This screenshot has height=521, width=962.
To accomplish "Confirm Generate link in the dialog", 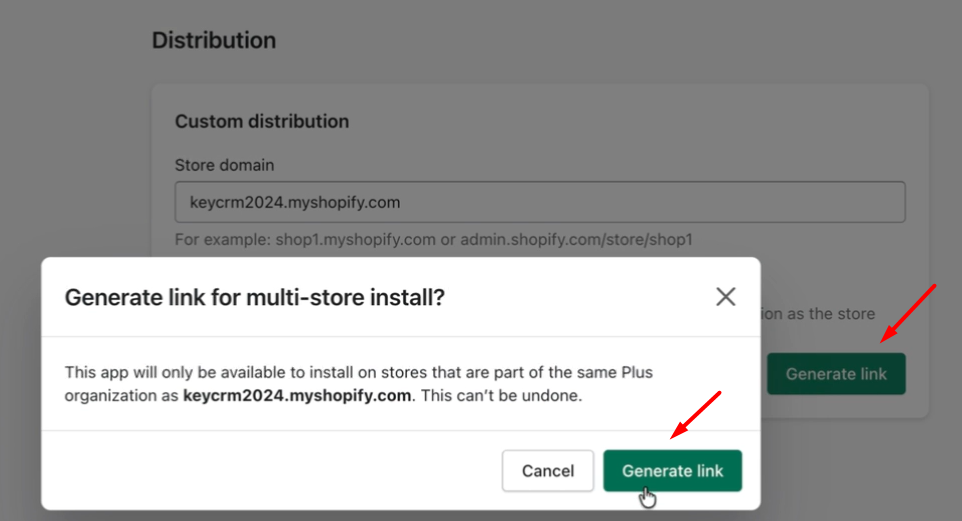I will [672, 471].
